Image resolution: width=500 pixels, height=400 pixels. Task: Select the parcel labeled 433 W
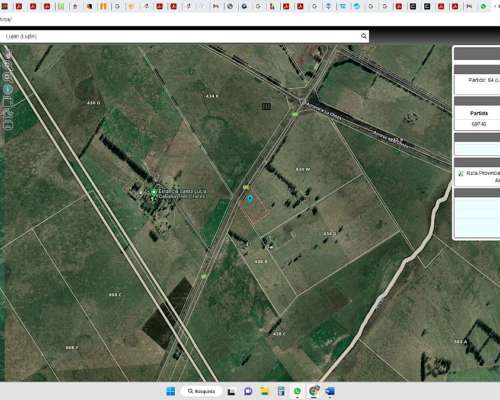click(x=303, y=169)
